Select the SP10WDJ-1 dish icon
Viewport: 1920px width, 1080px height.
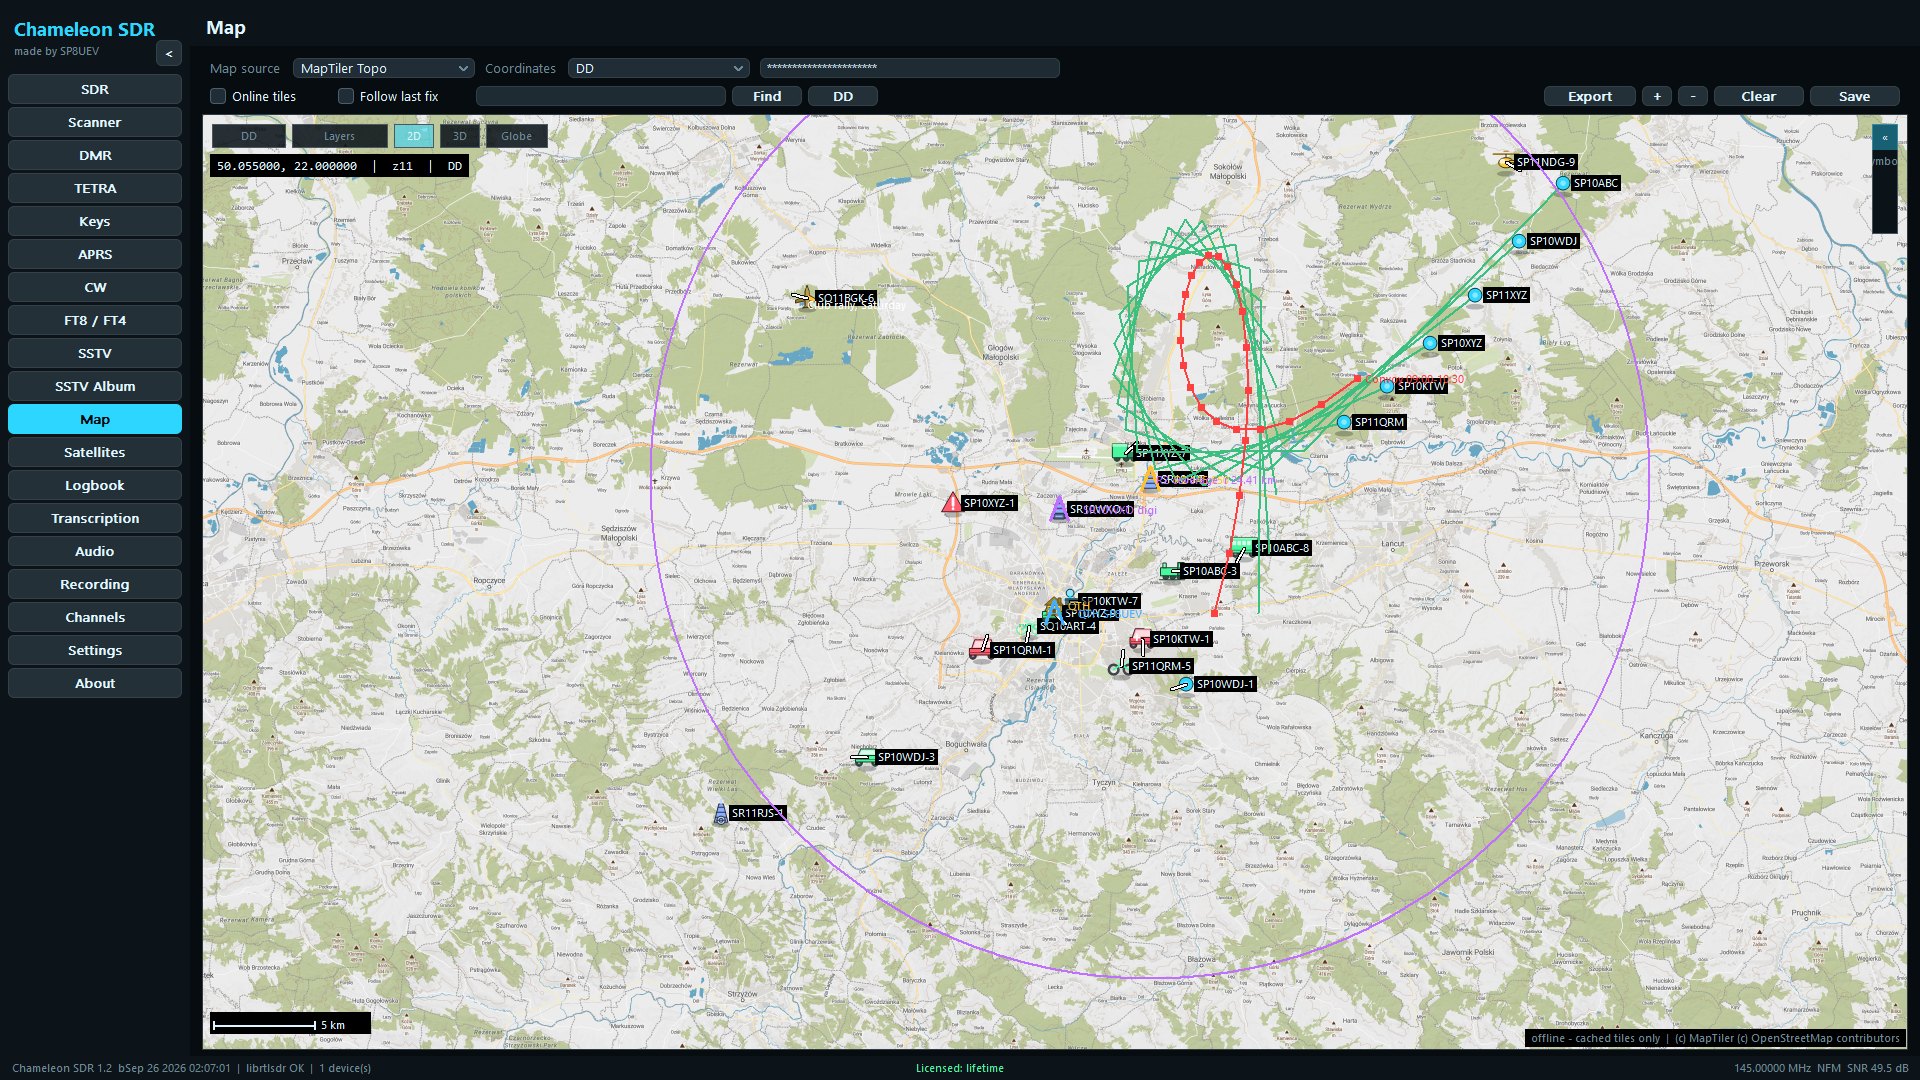(x=1184, y=685)
